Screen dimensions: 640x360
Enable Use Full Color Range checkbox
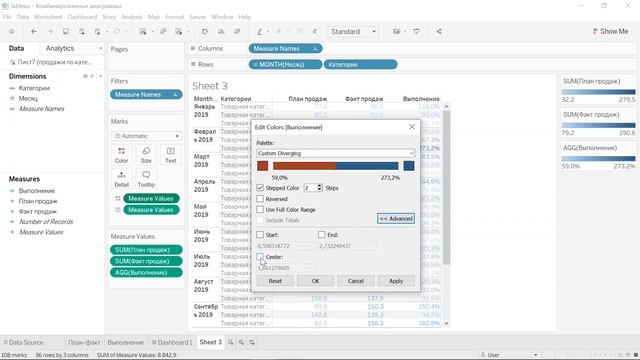click(x=260, y=209)
